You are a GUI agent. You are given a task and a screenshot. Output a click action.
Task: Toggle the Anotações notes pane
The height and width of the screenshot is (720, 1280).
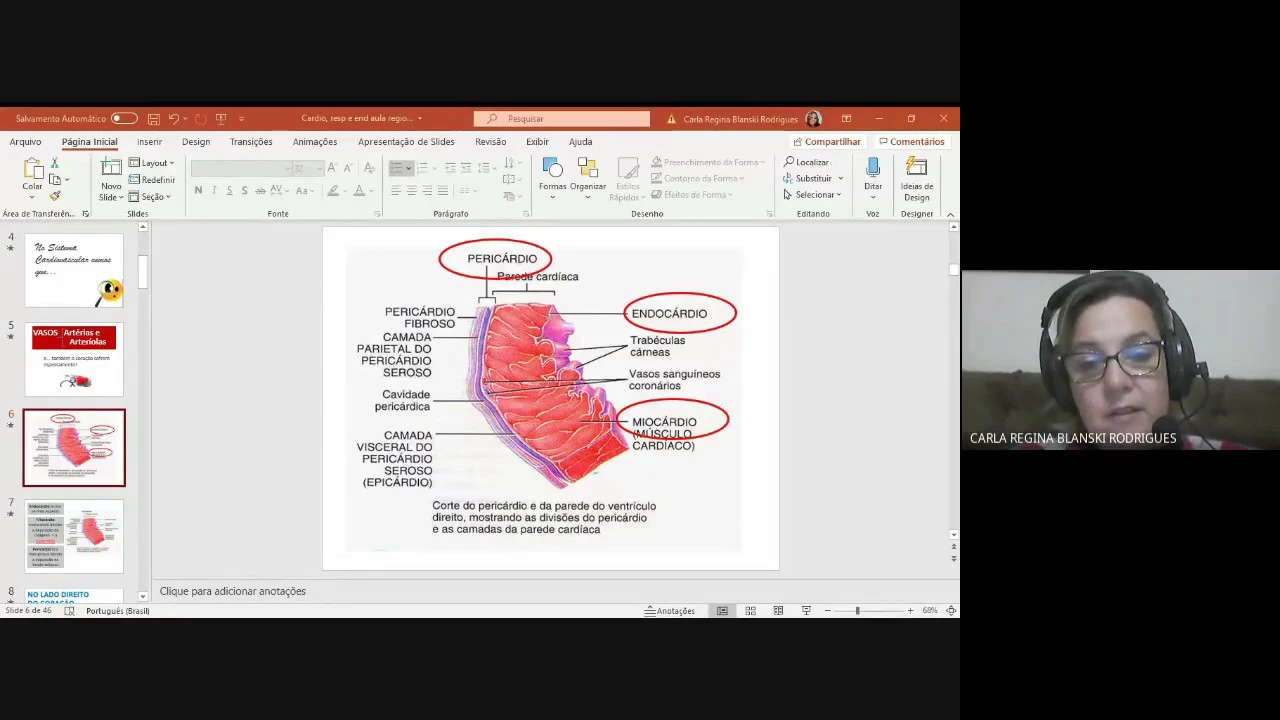670,611
